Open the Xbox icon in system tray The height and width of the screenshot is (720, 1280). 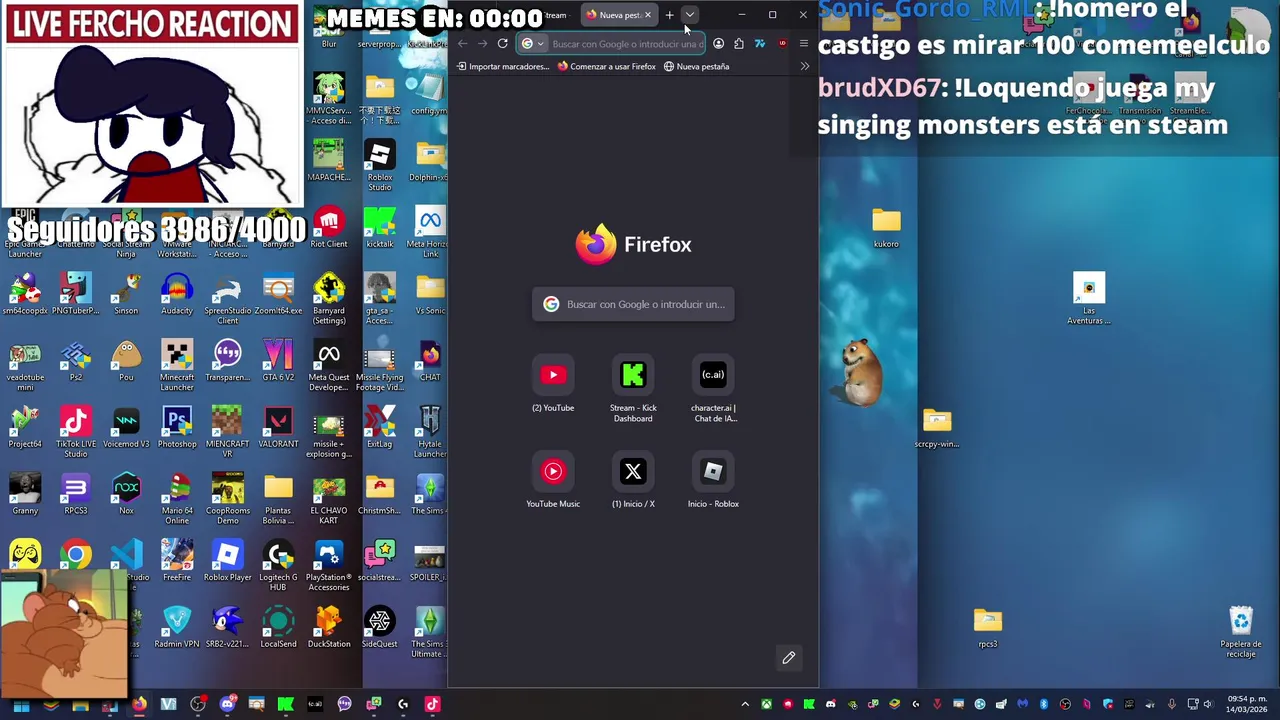coord(767,704)
